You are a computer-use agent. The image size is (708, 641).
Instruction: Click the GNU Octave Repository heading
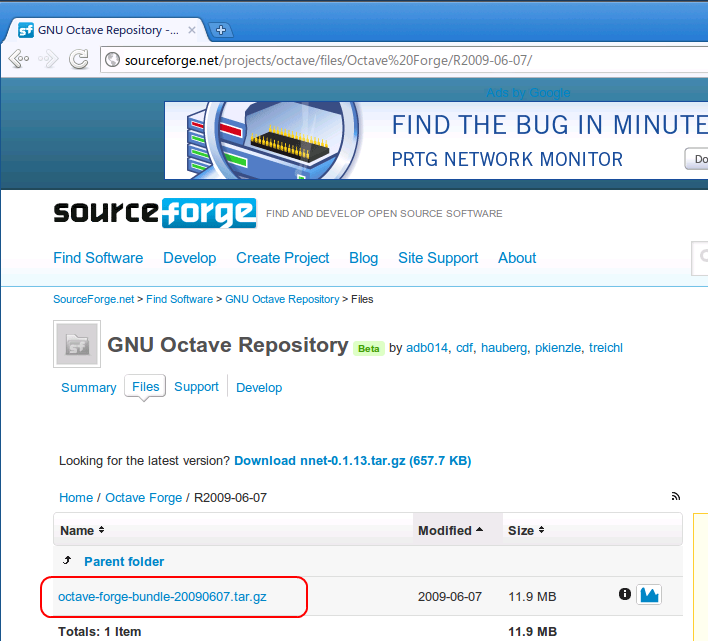pos(228,345)
